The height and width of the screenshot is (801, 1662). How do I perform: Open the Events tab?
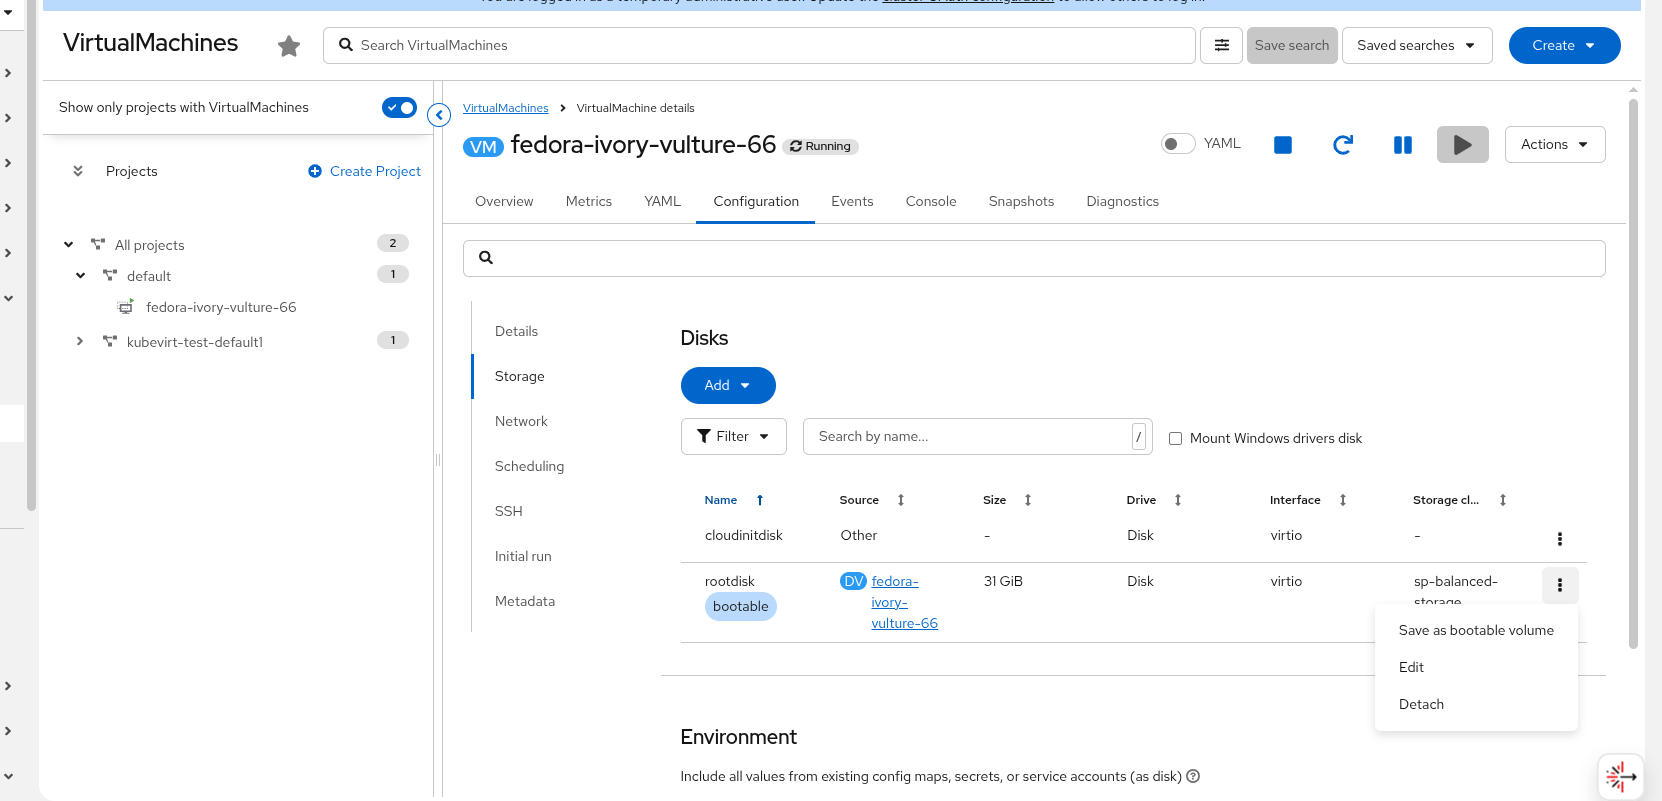pos(852,201)
